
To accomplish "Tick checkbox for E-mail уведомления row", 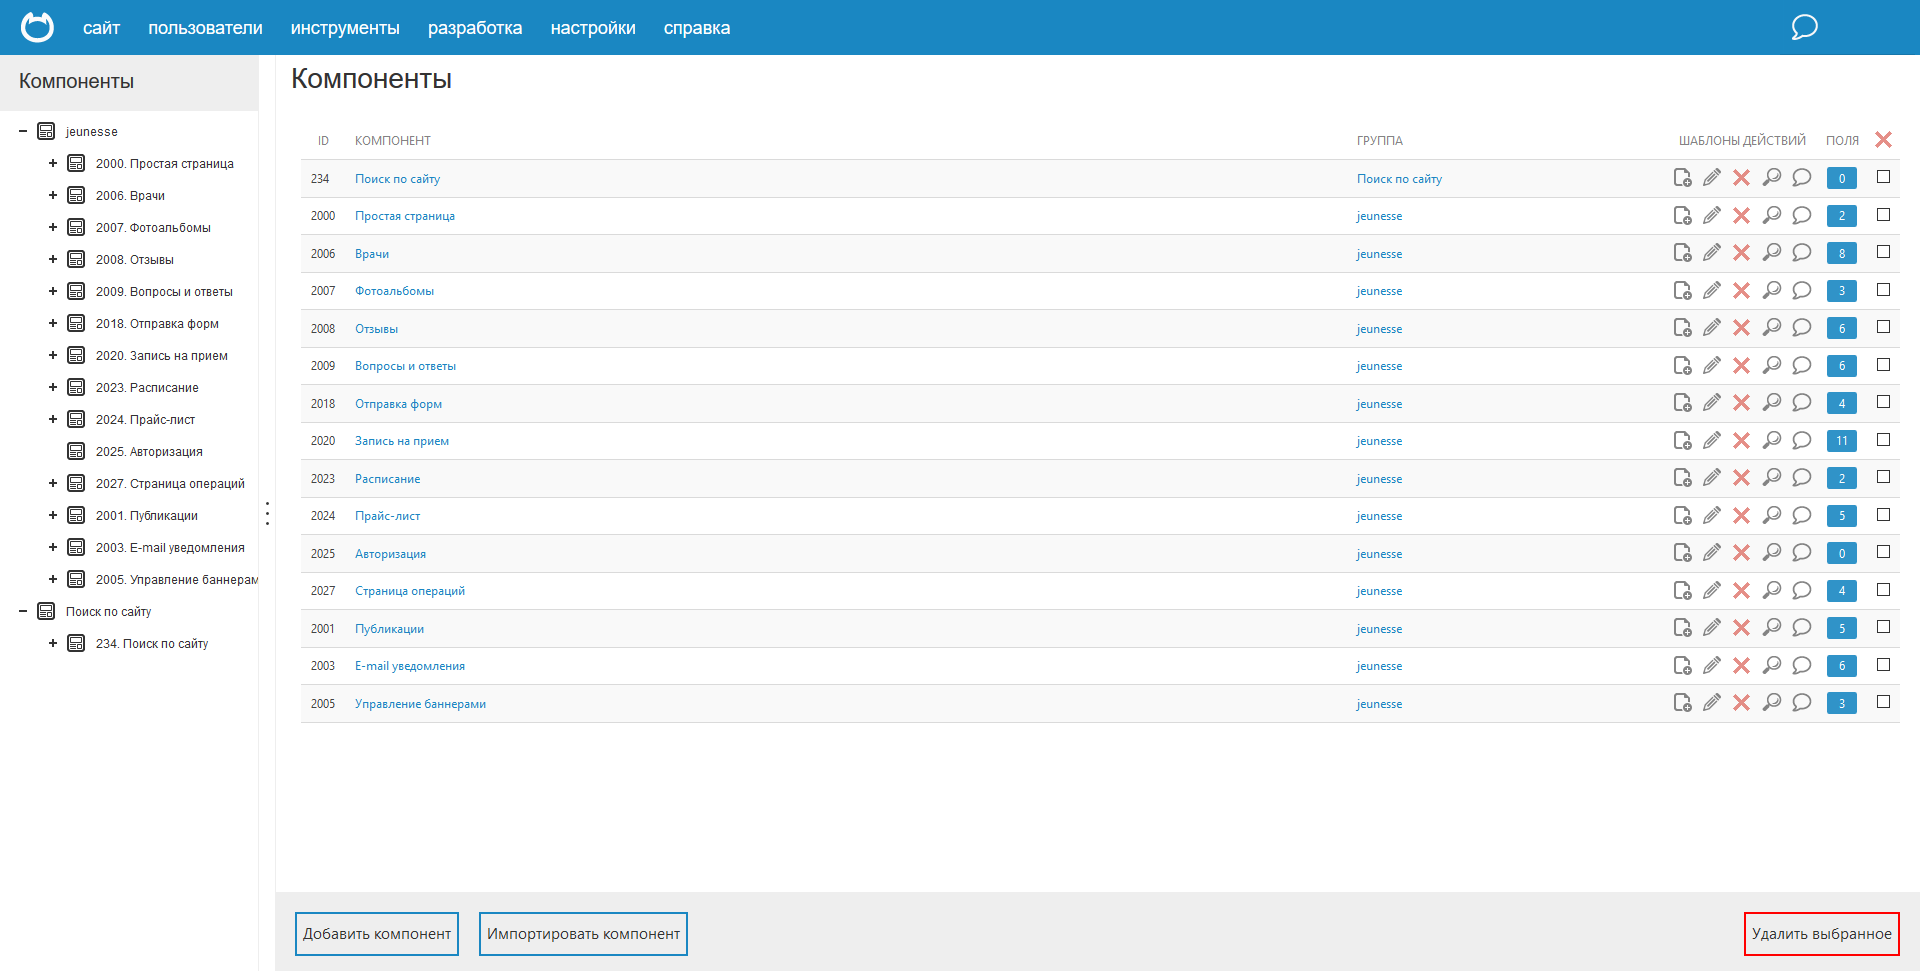I will pos(1883,665).
